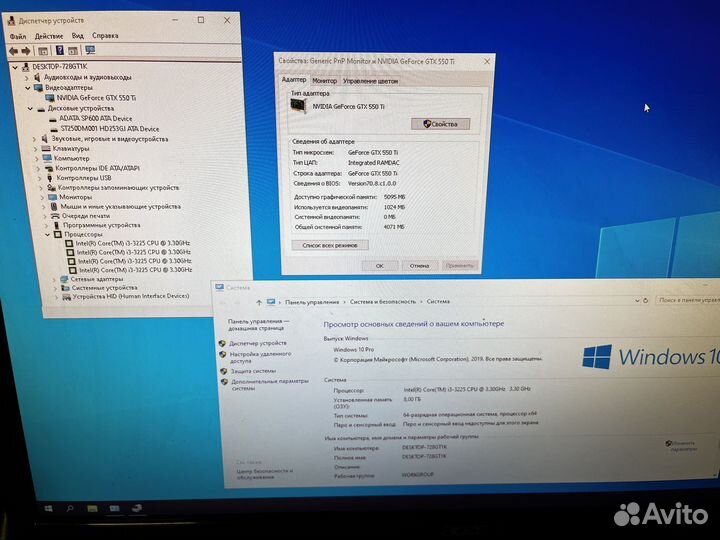Screen dimensions: 720x540
Task: Open Настройка удаленного доступа link
Action: click(x=260, y=357)
